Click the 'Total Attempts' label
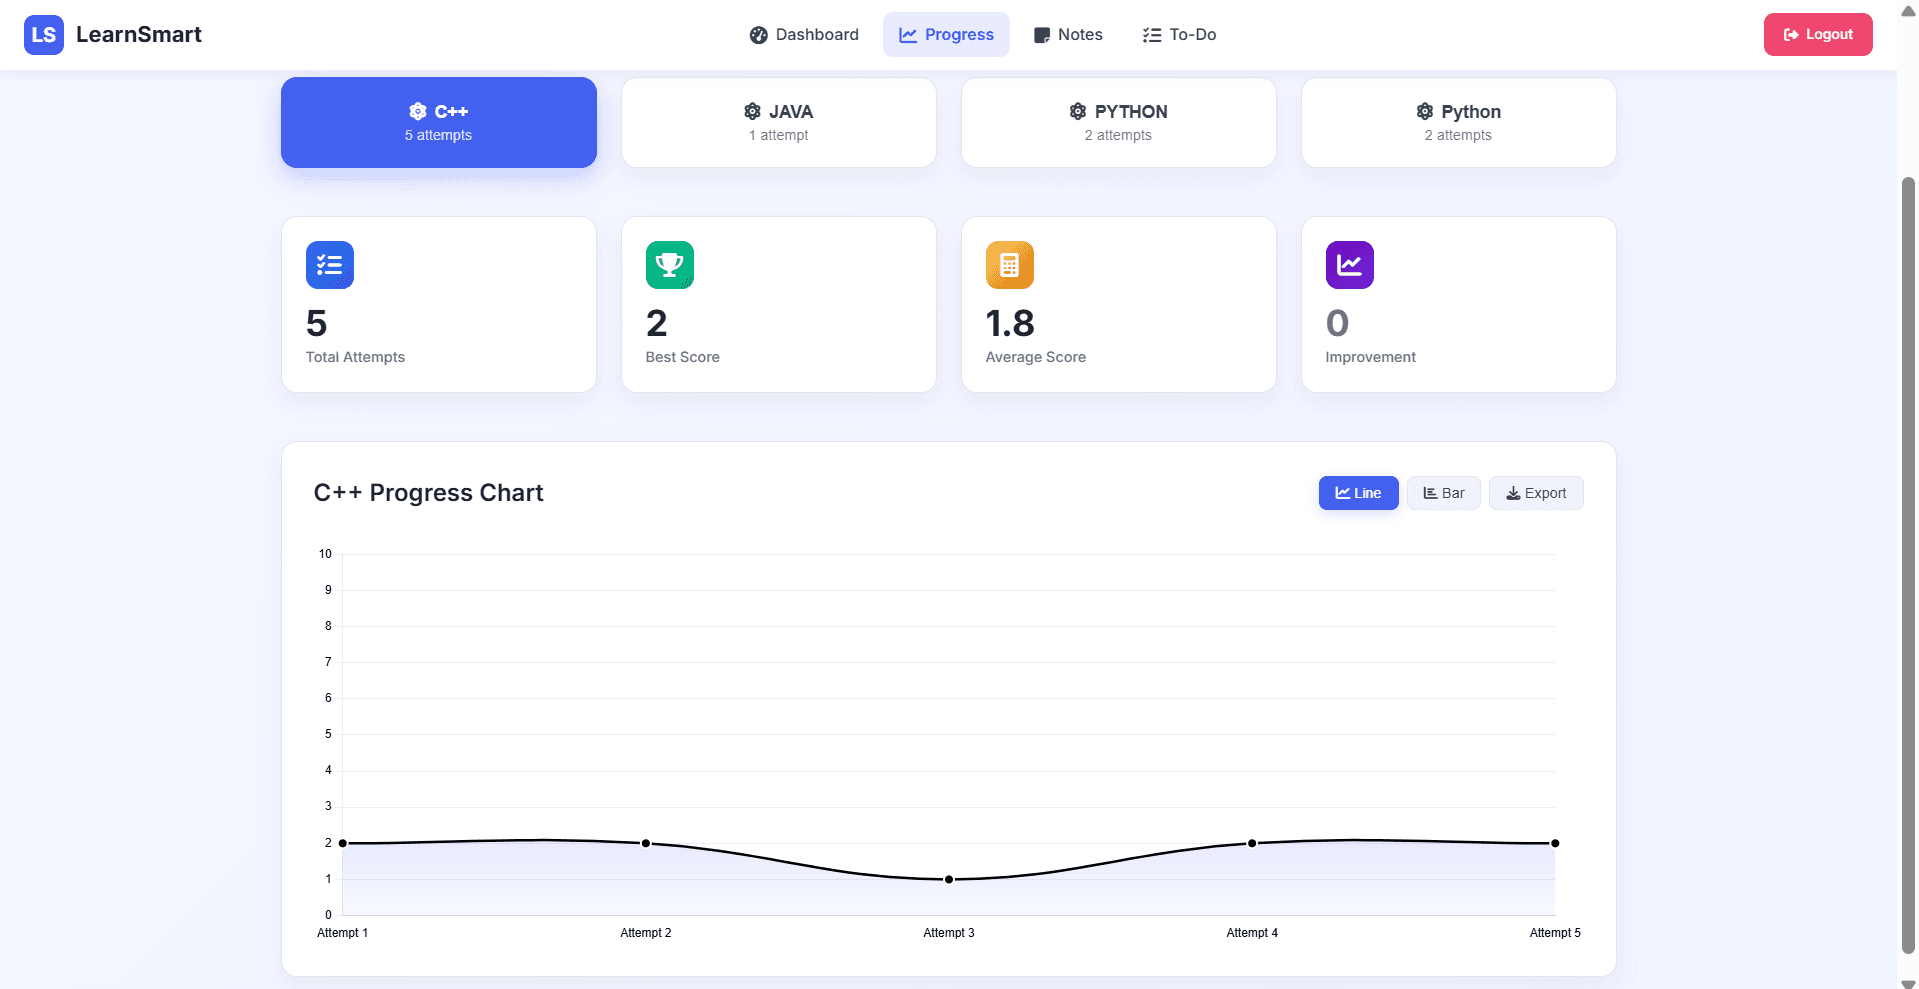 (x=355, y=357)
